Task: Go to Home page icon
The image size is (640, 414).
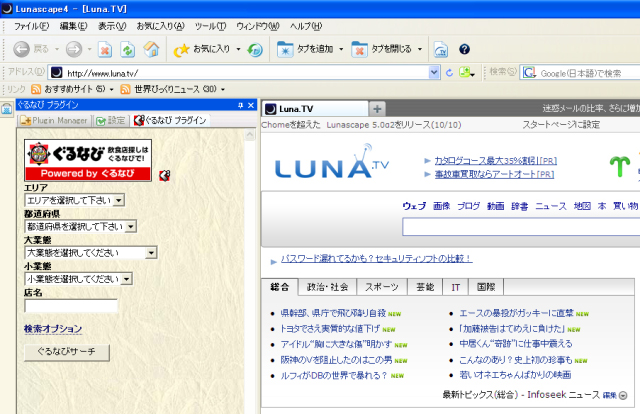Action: click(151, 49)
